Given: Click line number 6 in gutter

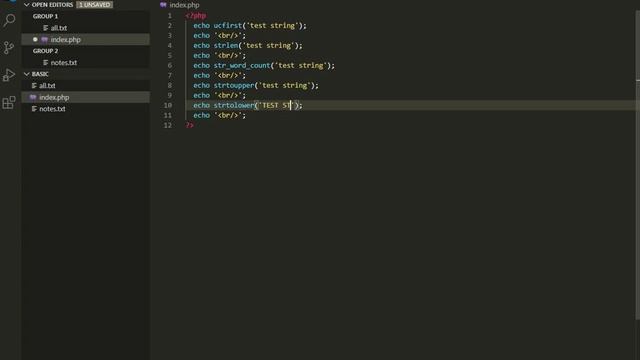Looking at the screenshot, I should [170, 65].
